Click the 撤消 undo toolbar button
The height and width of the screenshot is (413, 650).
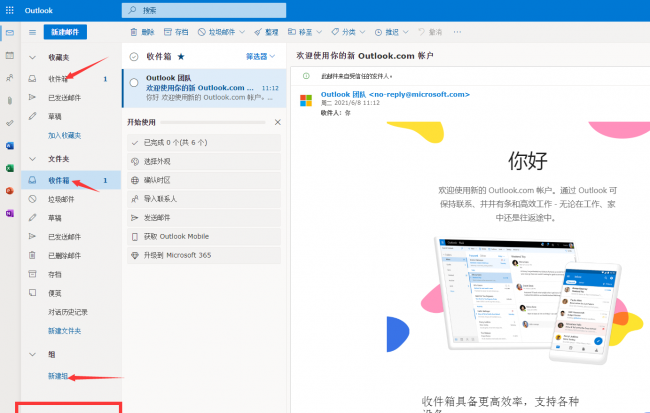[430, 32]
